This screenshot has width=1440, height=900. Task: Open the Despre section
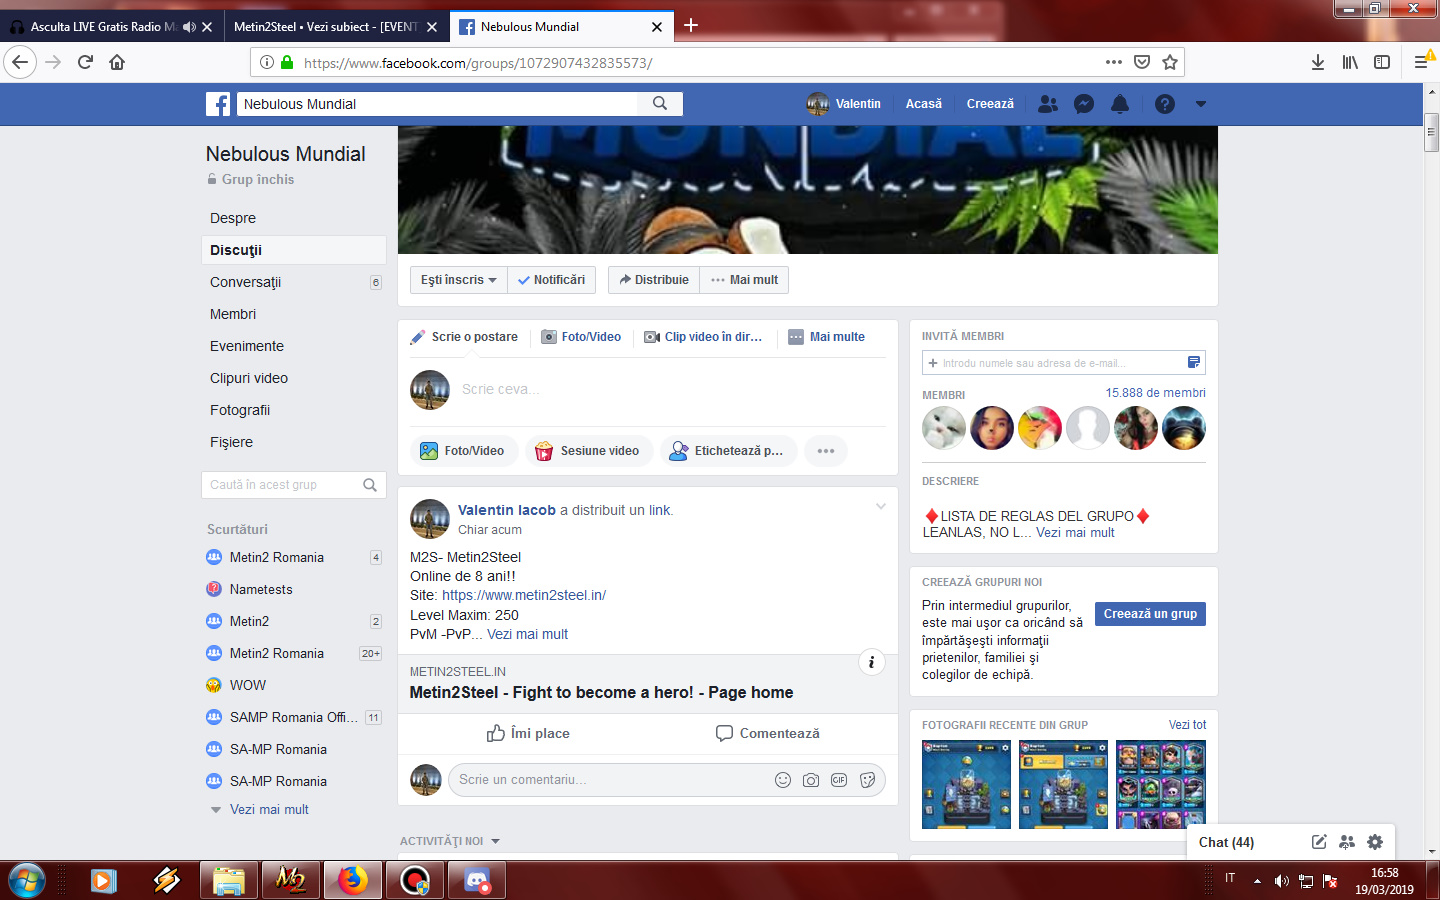(x=233, y=218)
